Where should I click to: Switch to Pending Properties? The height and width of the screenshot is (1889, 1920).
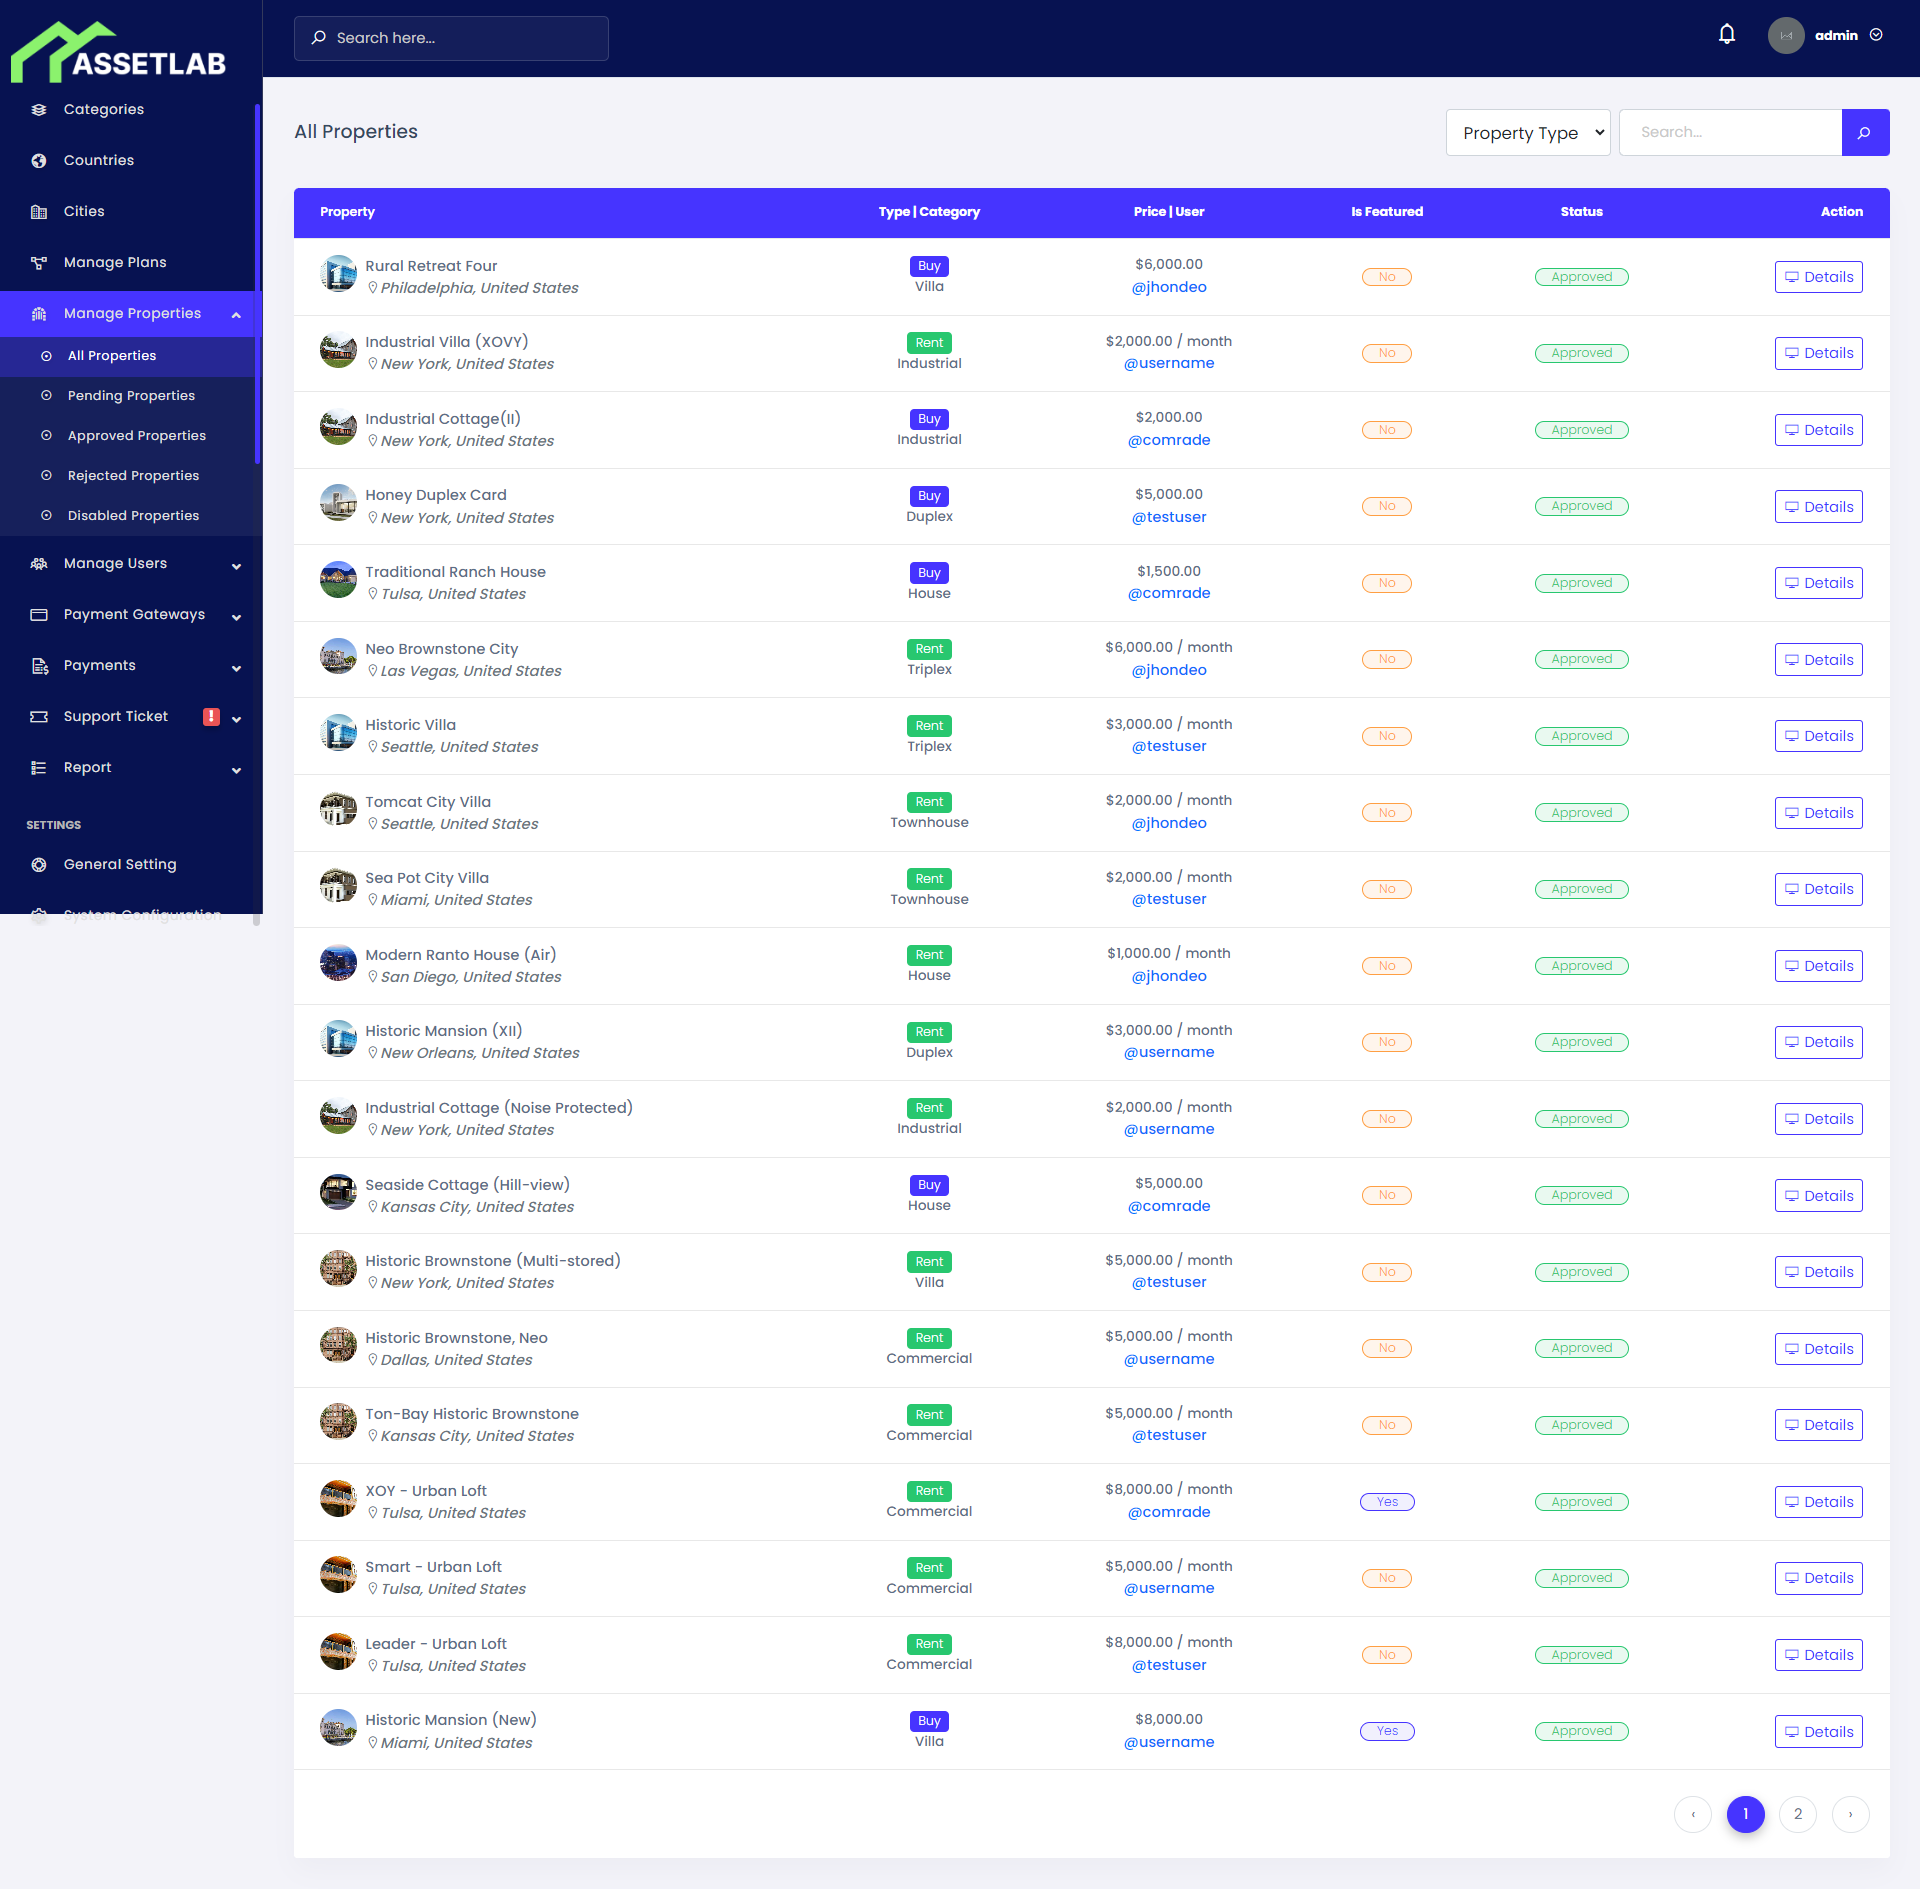[x=130, y=395]
